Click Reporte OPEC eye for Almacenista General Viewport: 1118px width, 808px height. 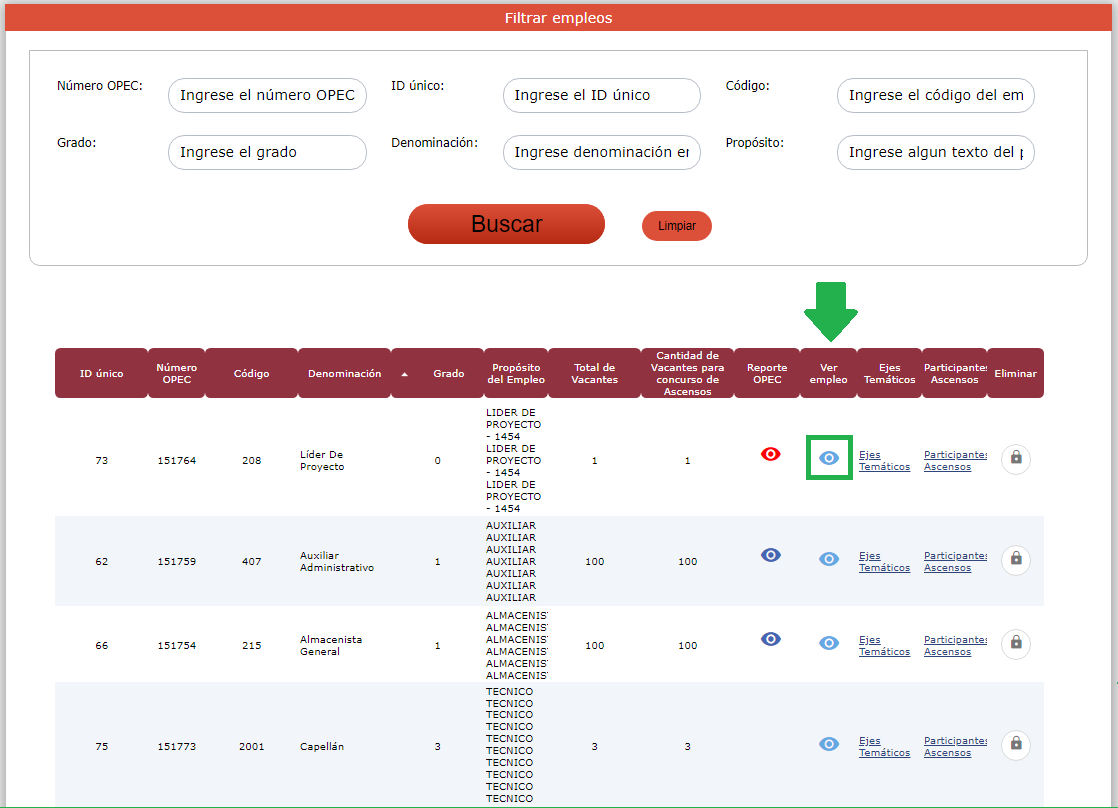tap(770, 639)
